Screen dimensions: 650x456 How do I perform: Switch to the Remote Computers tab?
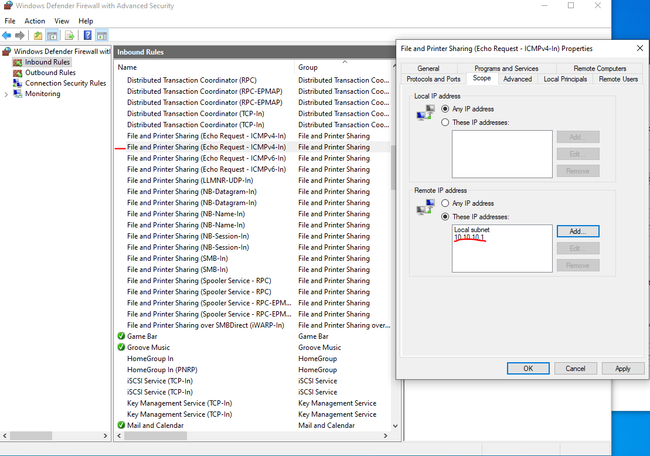[600, 68]
